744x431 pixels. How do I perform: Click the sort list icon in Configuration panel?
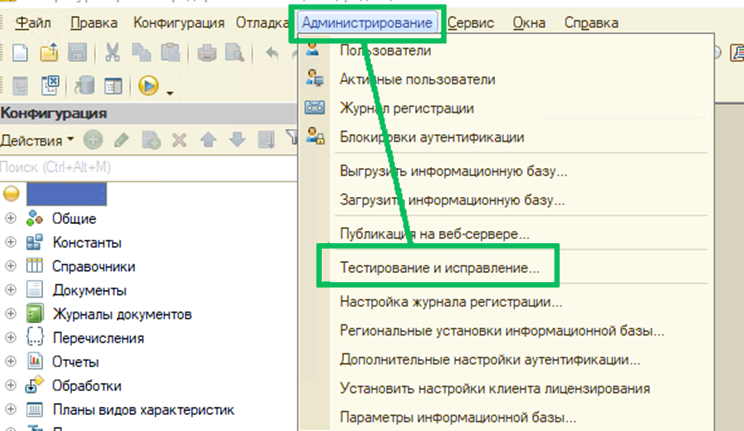pyautogui.click(x=266, y=140)
